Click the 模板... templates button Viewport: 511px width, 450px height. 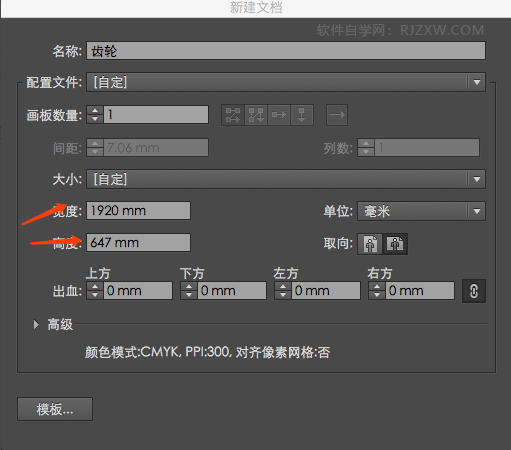pyautogui.click(x=55, y=409)
